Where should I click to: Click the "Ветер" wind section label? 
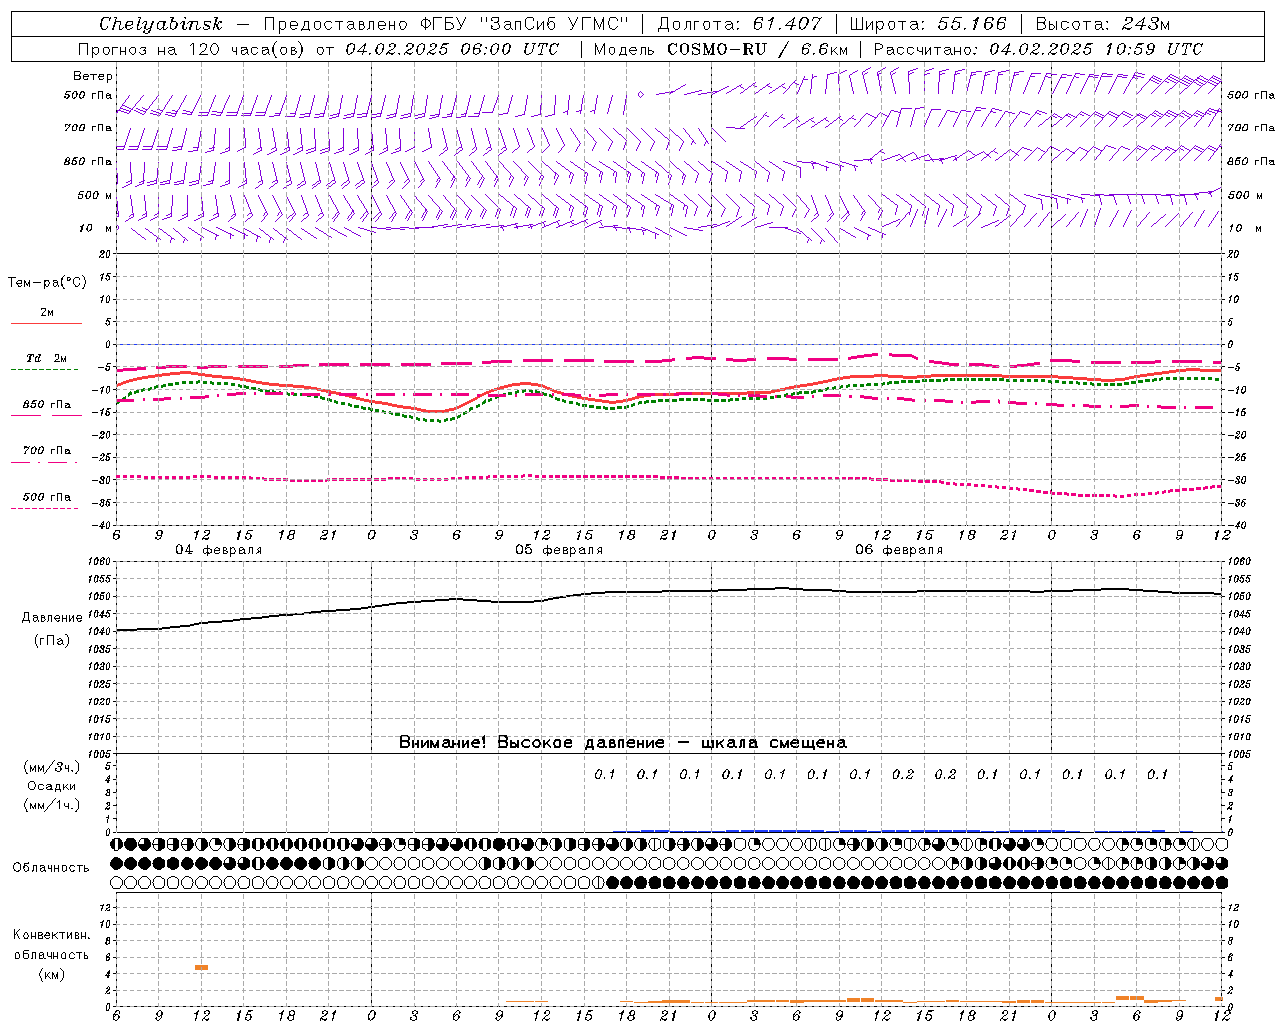(x=93, y=76)
